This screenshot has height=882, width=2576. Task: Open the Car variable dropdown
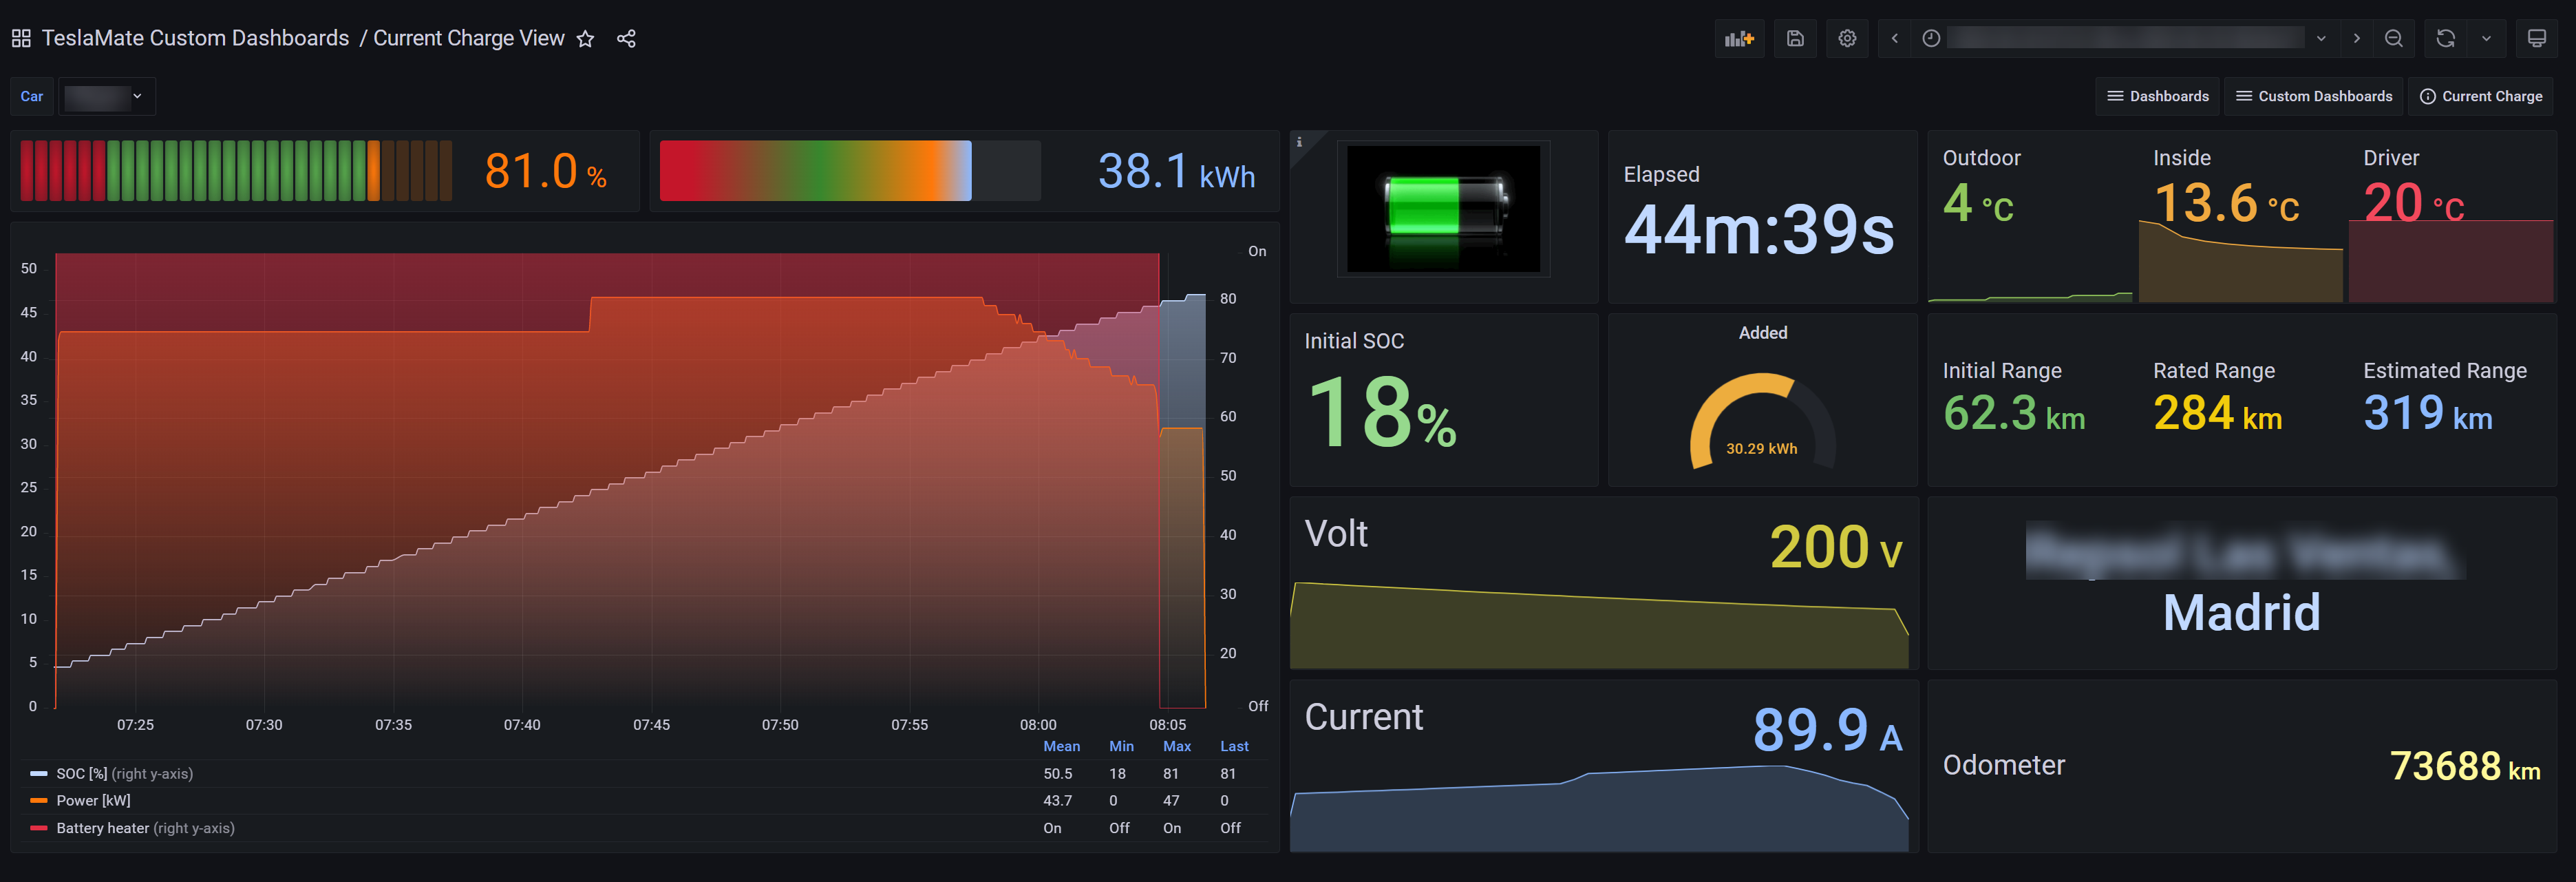point(107,96)
